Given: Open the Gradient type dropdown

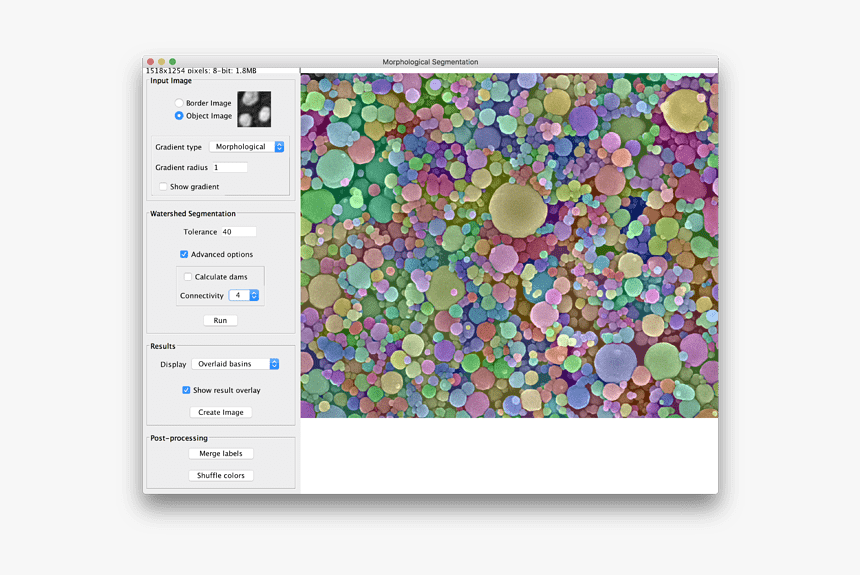Looking at the screenshot, I should click(x=248, y=147).
